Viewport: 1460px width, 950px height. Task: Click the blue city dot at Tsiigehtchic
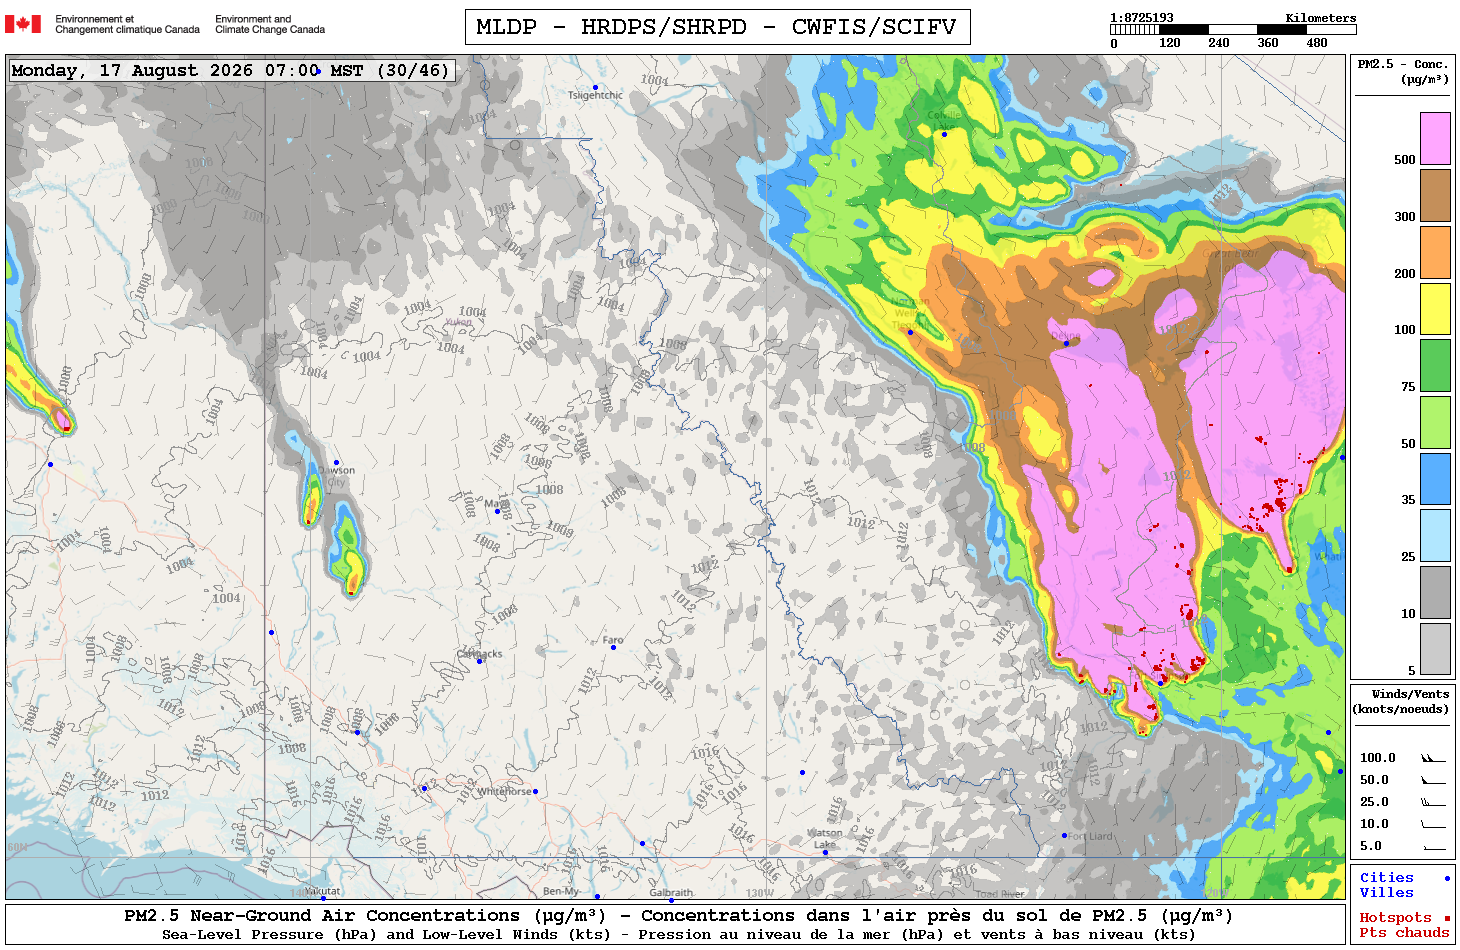[x=595, y=88]
